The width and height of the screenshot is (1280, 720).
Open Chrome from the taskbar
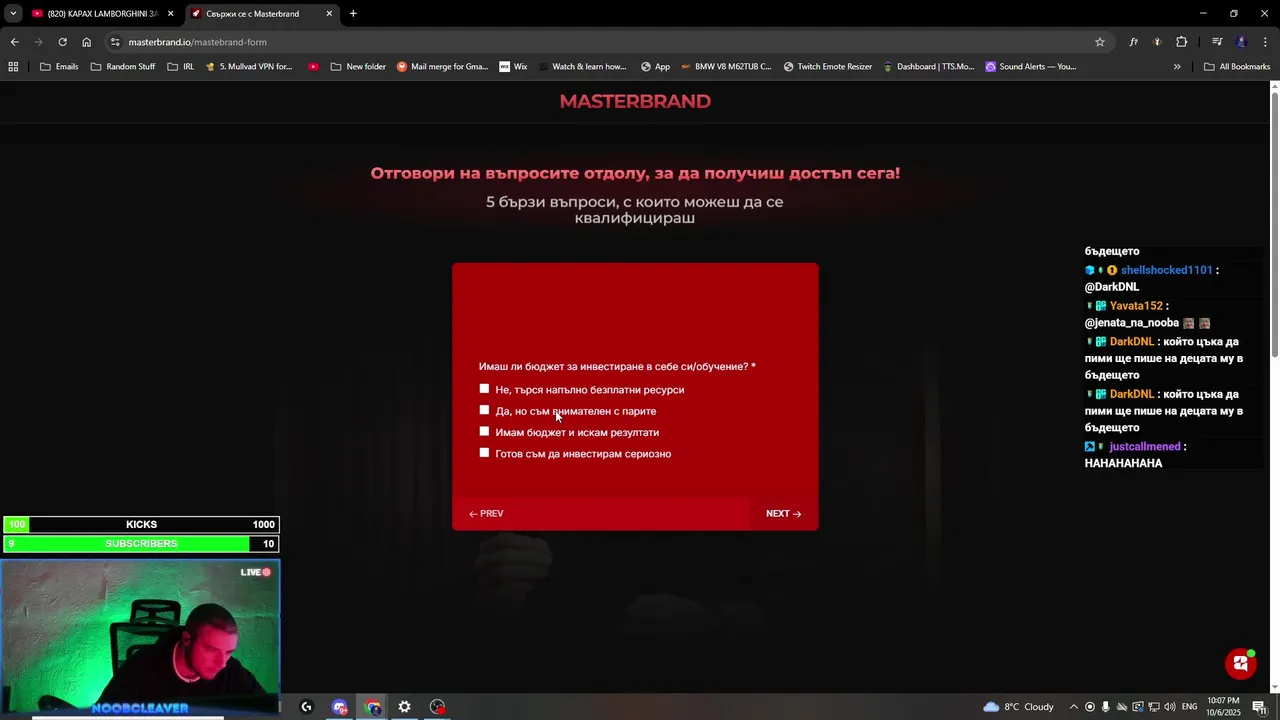pyautogui.click(x=373, y=707)
